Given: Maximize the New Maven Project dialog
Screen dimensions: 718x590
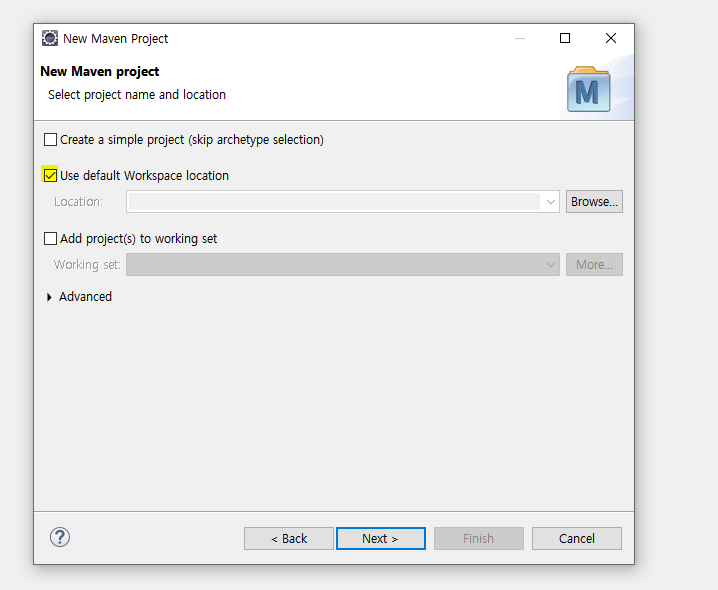Looking at the screenshot, I should pyautogui.click(x=565, y=38).
